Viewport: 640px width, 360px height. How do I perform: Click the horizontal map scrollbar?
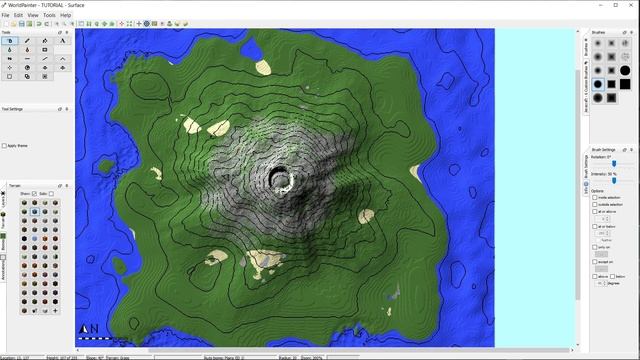[x=358, y=350]
